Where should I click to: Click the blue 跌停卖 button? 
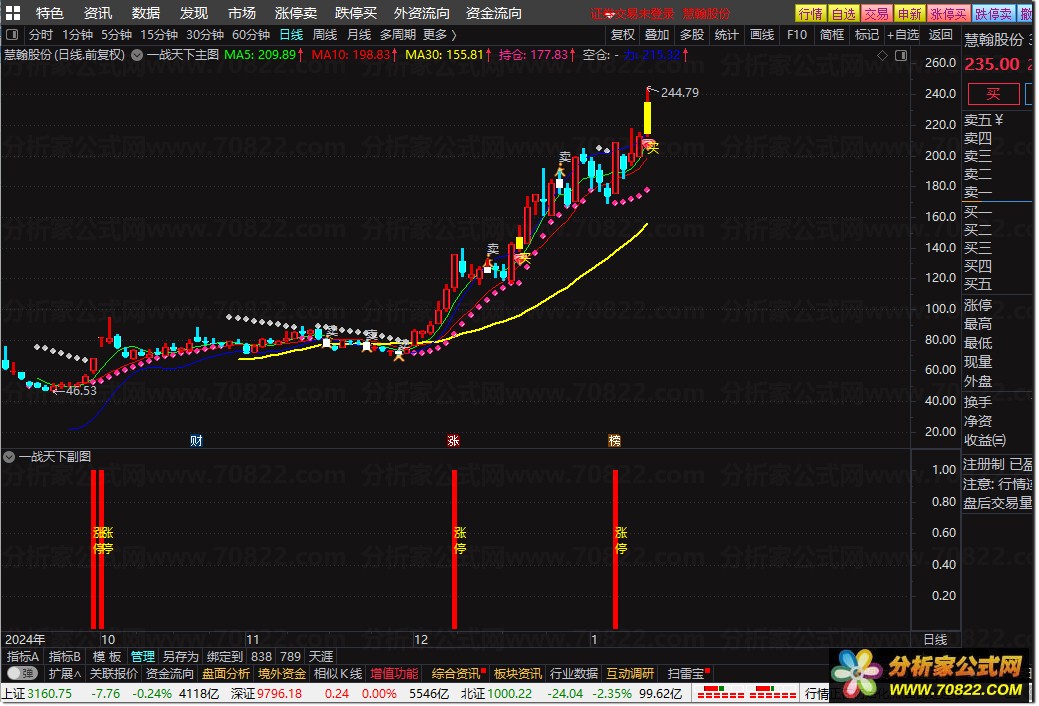993,13
